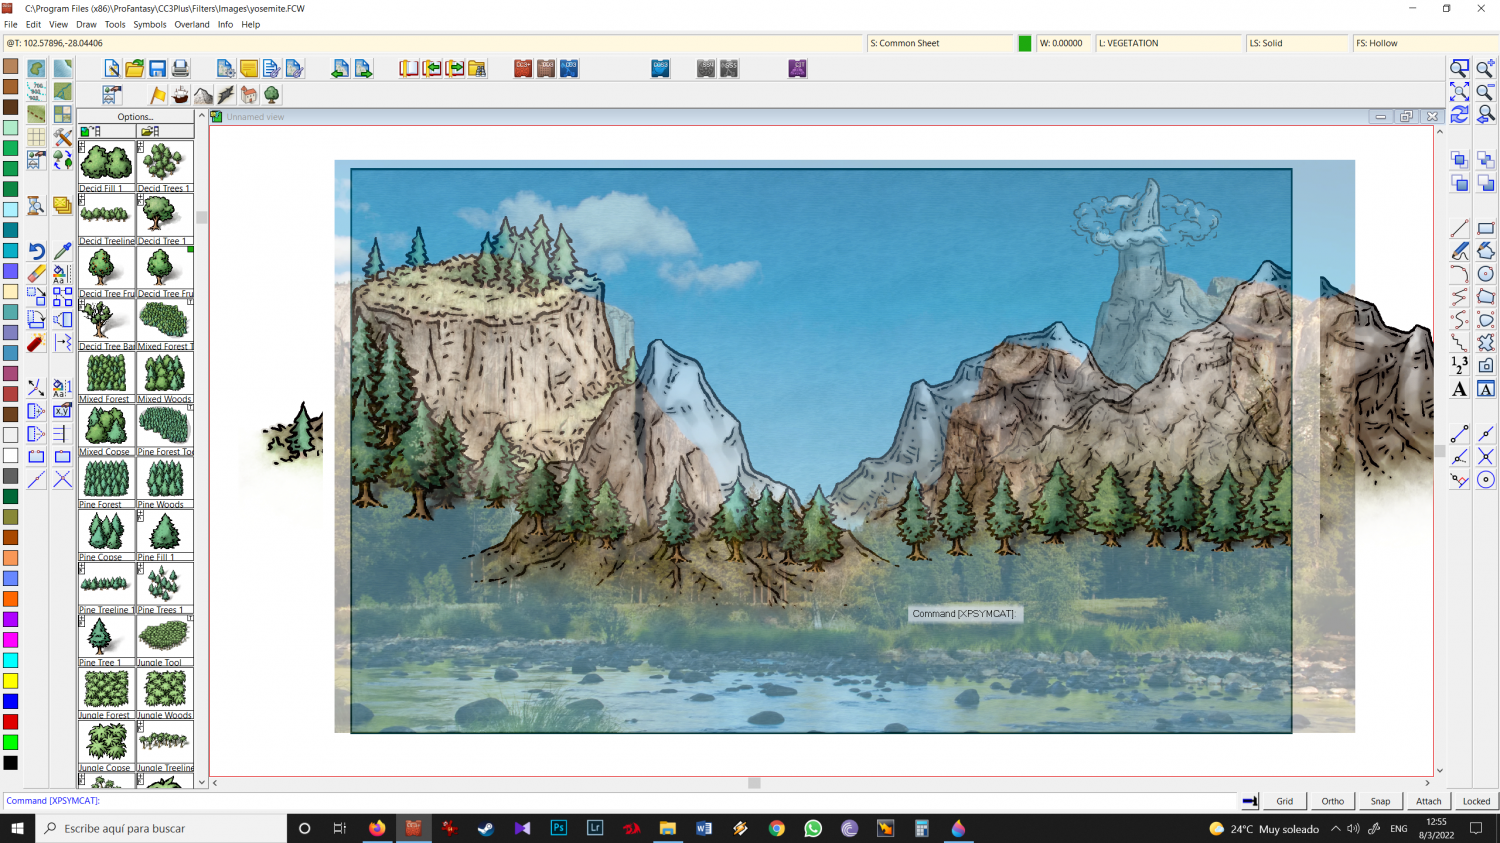
Task: Select the Circle drawing tool
Action: (x=1486, y=274)
